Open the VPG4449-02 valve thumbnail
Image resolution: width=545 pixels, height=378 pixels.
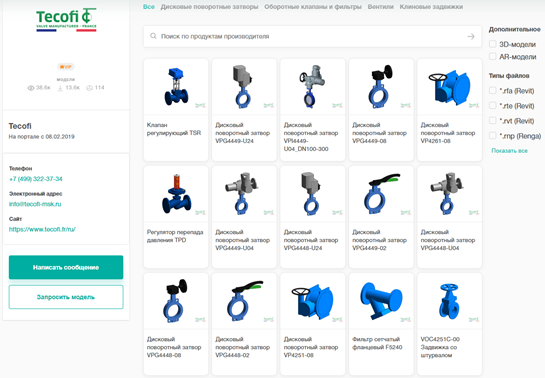[x=381, y=194]
